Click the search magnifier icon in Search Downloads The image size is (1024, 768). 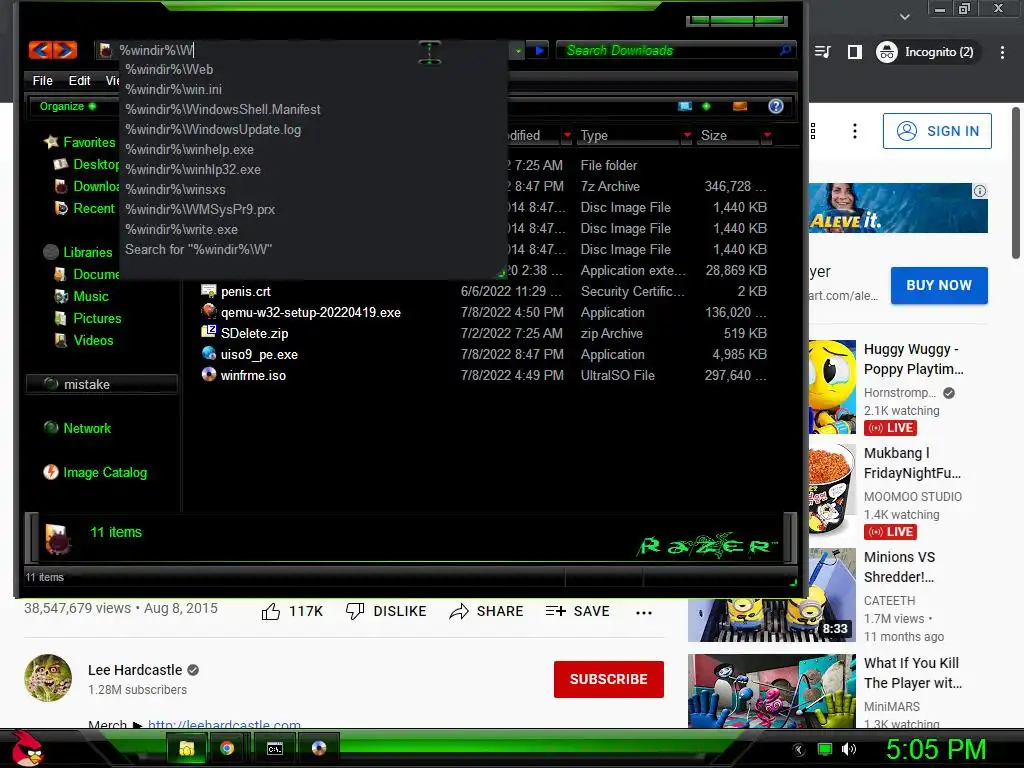[x=785, y=50]
